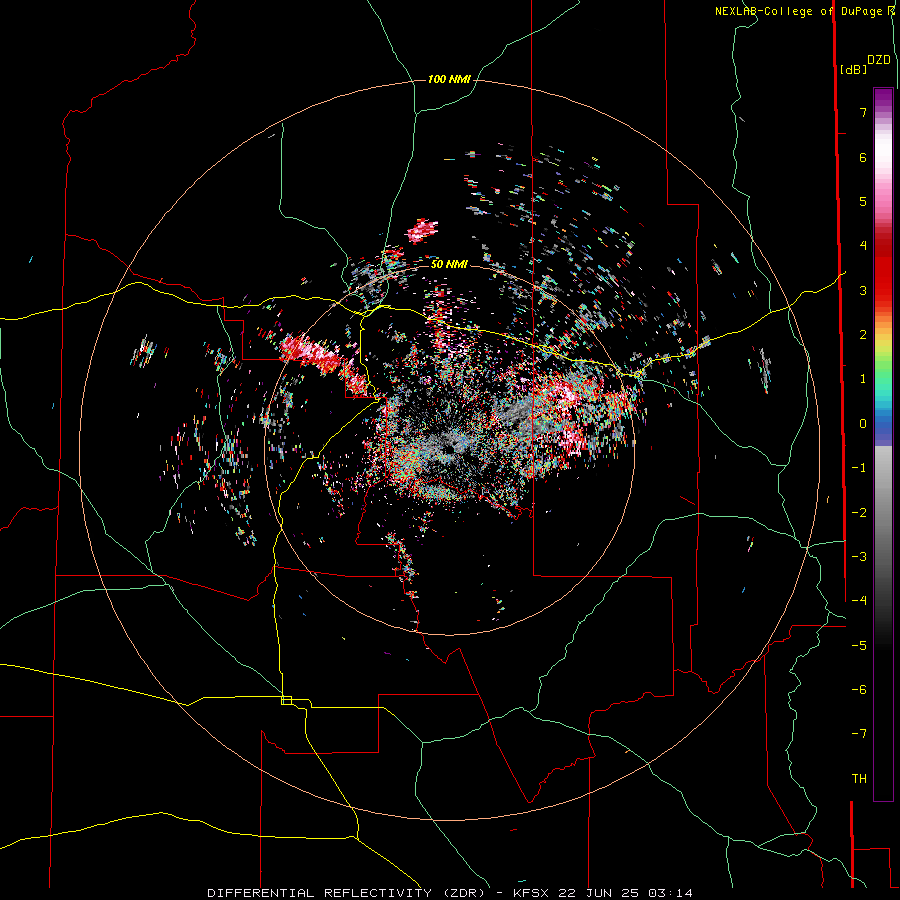Click the 6 dB value on the color scale
Screen dimensions: 900x900
point(863,157)
